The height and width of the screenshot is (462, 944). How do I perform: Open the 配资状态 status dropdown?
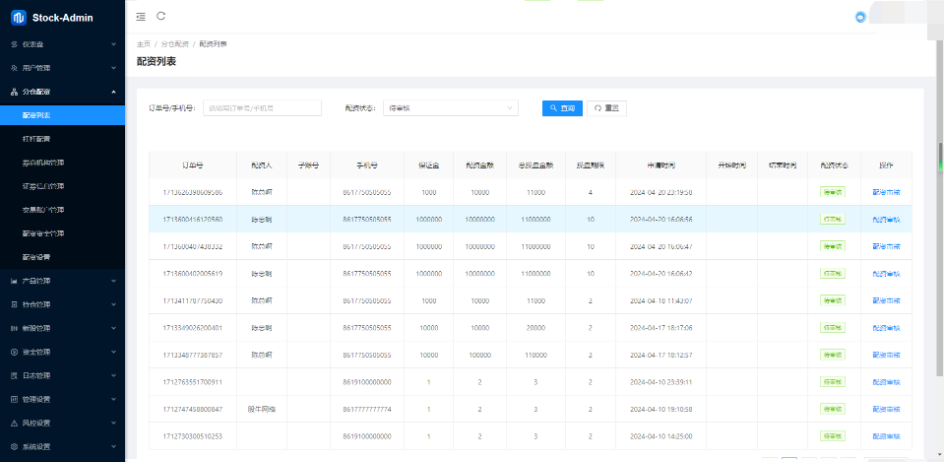pos(450,108)
